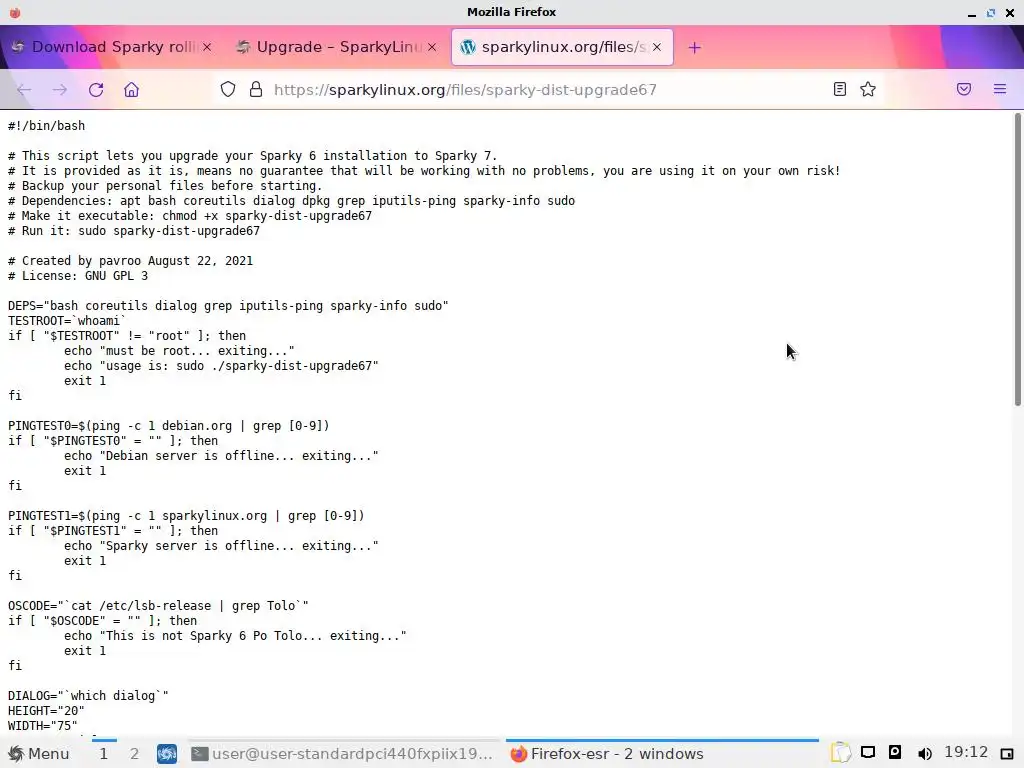Image resolution: width=1024 pixels, height=768 pixels.
Task: Switch to workspace 2
Action: (134, 754)
